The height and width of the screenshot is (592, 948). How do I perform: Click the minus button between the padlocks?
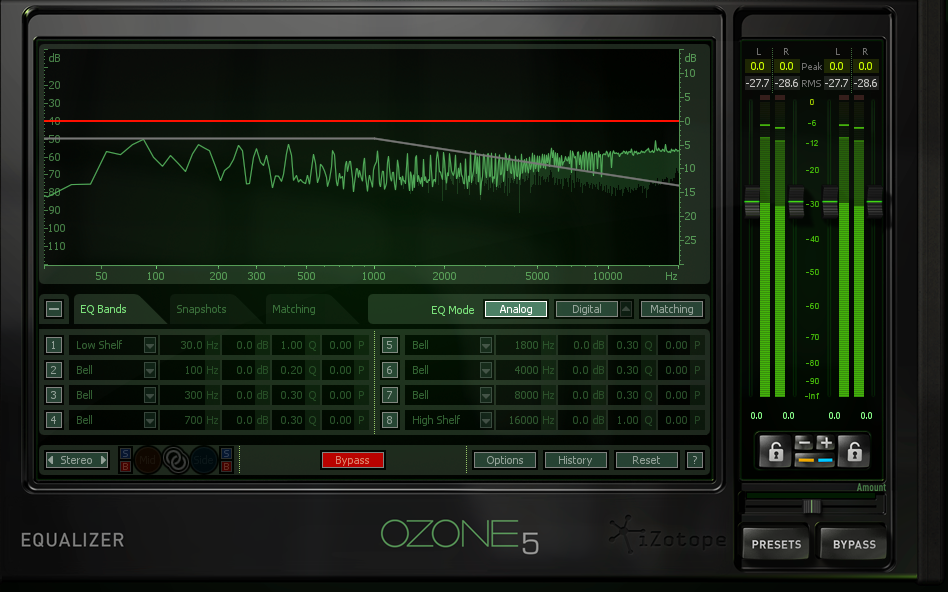pyautogui.click(x=804, y=443)
